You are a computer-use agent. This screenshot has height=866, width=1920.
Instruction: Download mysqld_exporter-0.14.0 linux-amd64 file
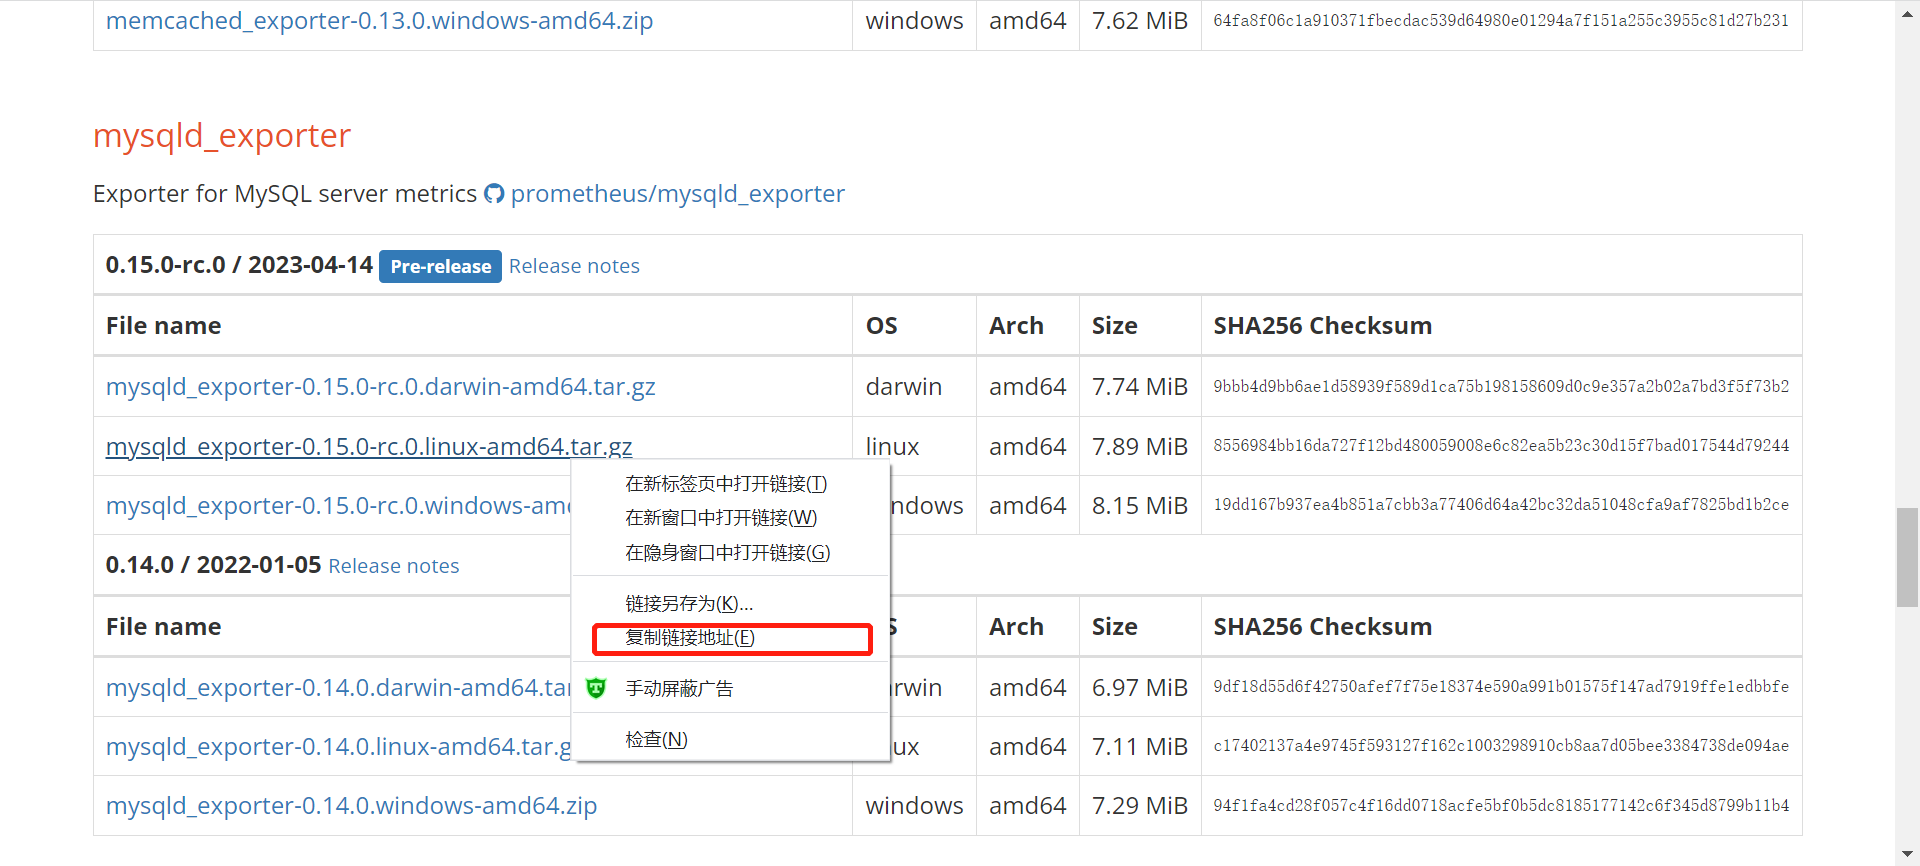tap(338, 747)
